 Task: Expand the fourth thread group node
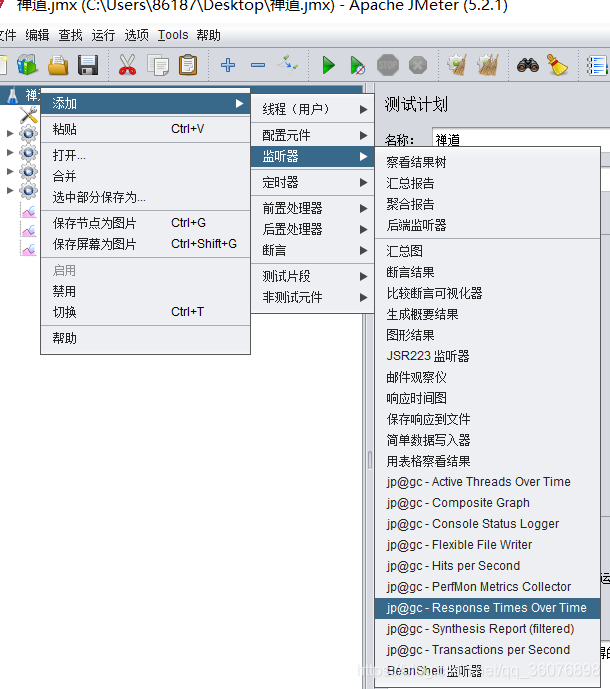click(x=10, y=190)
